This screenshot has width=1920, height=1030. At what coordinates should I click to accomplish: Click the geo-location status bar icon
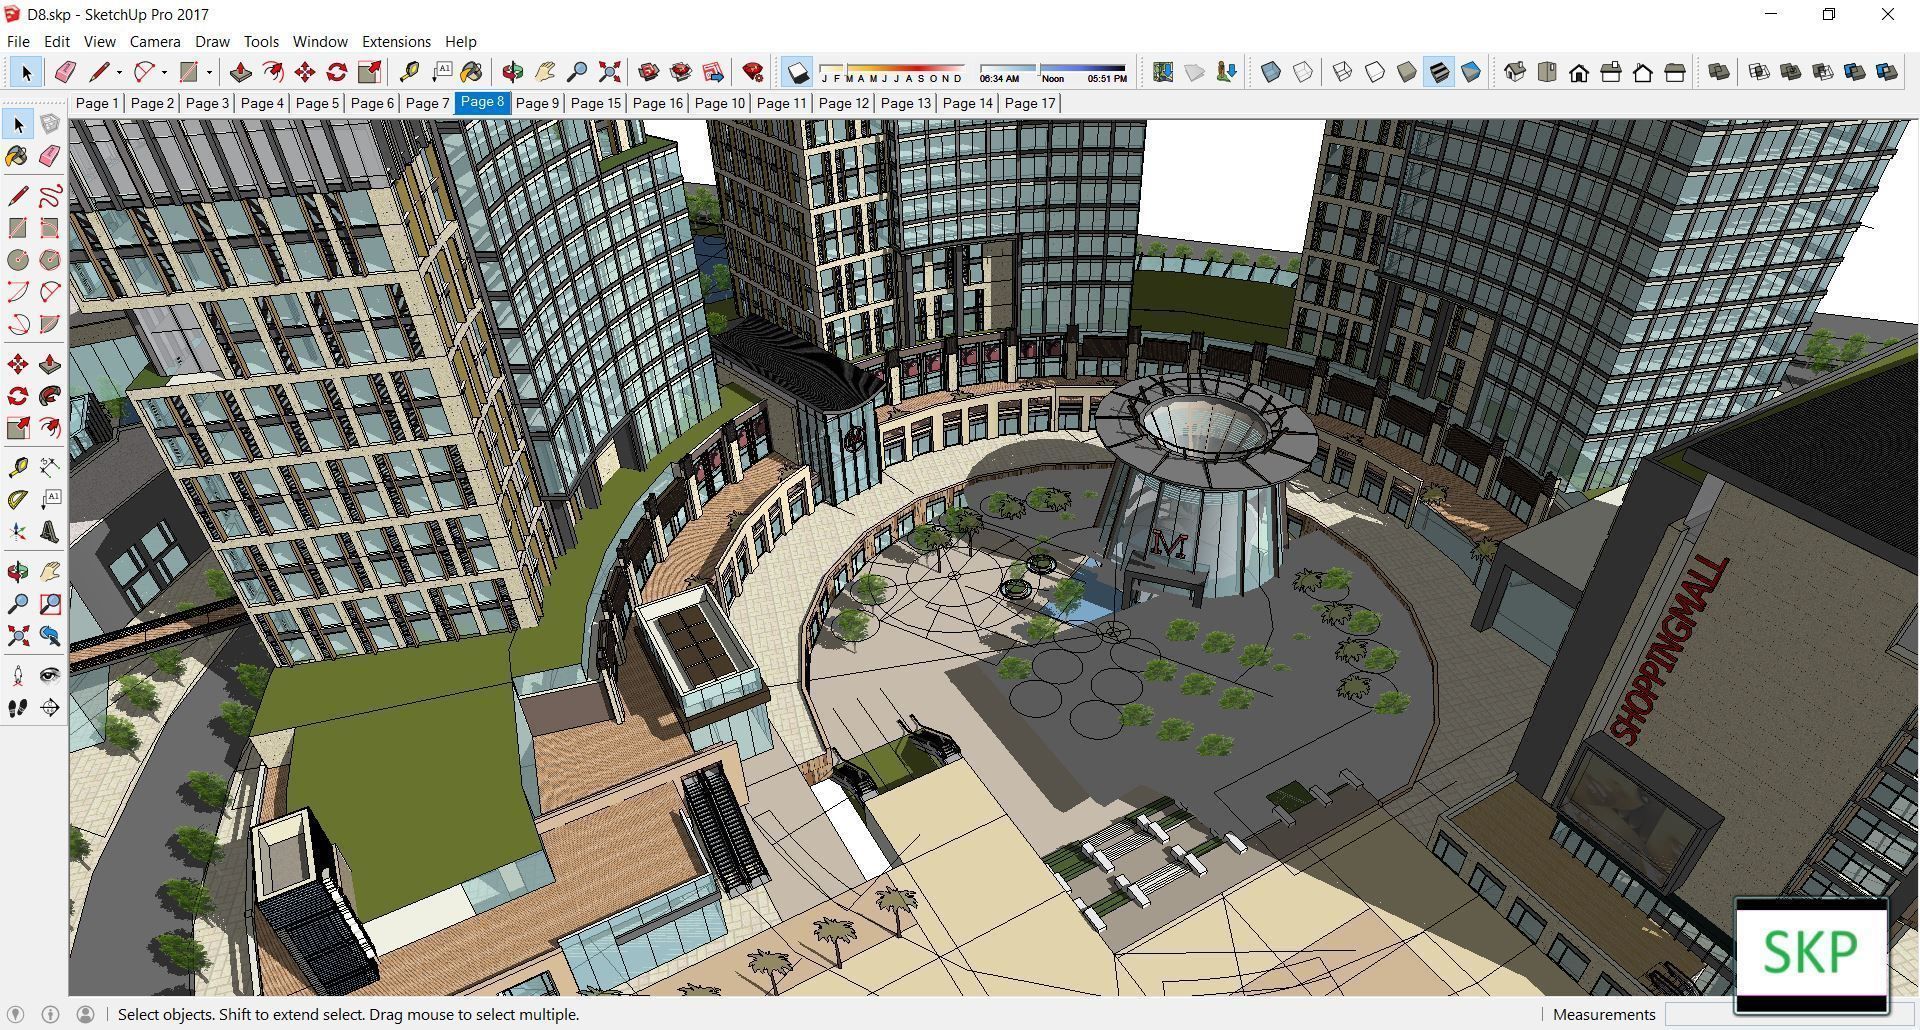16,1014
